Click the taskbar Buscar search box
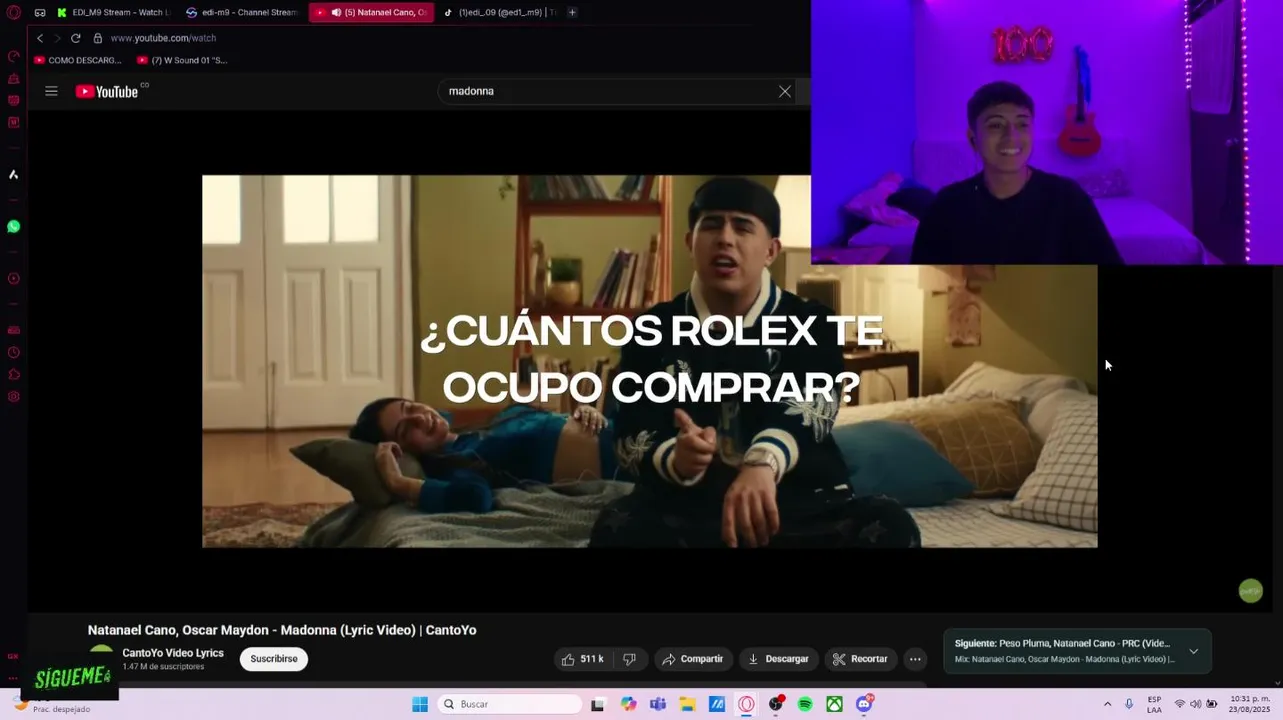This screenshot has height=720, width=1283. click(x=510, y=704)
